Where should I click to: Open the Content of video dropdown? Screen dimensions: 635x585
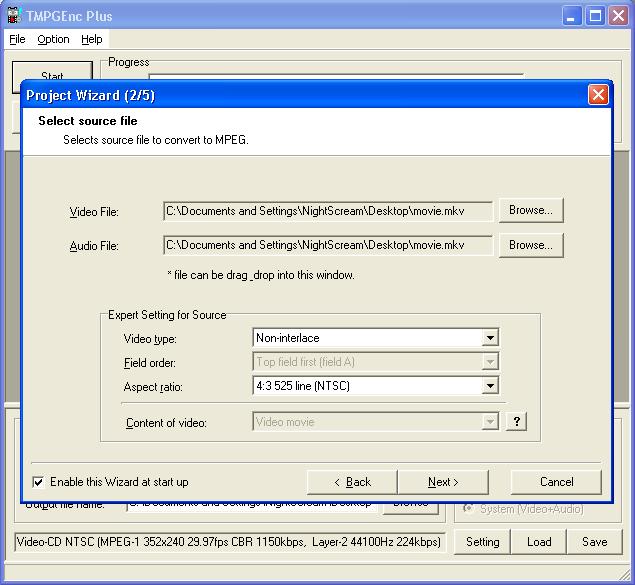click(490, 422)
